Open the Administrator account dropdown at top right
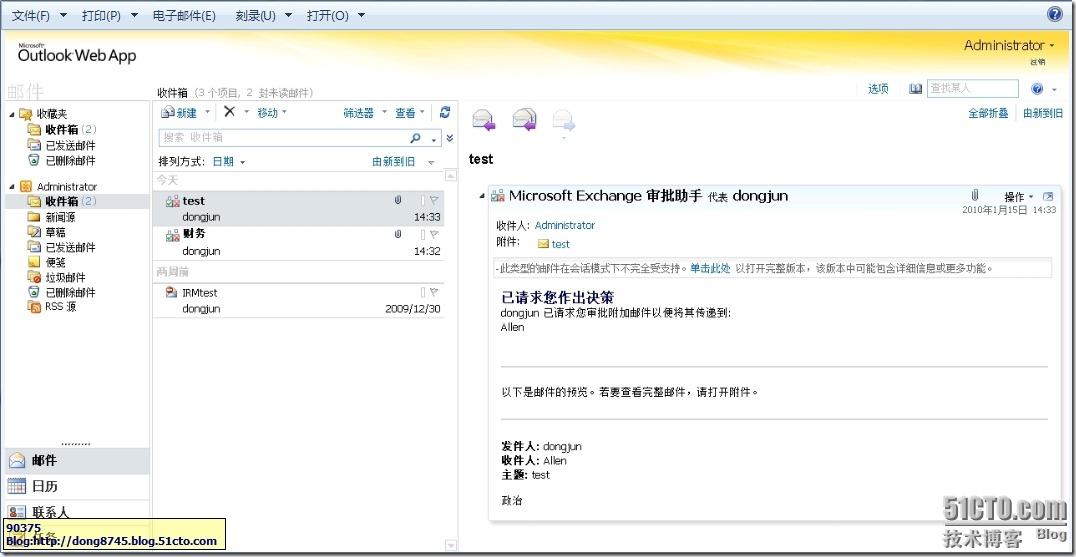1076x557 pixels. tap(1009, 45)
